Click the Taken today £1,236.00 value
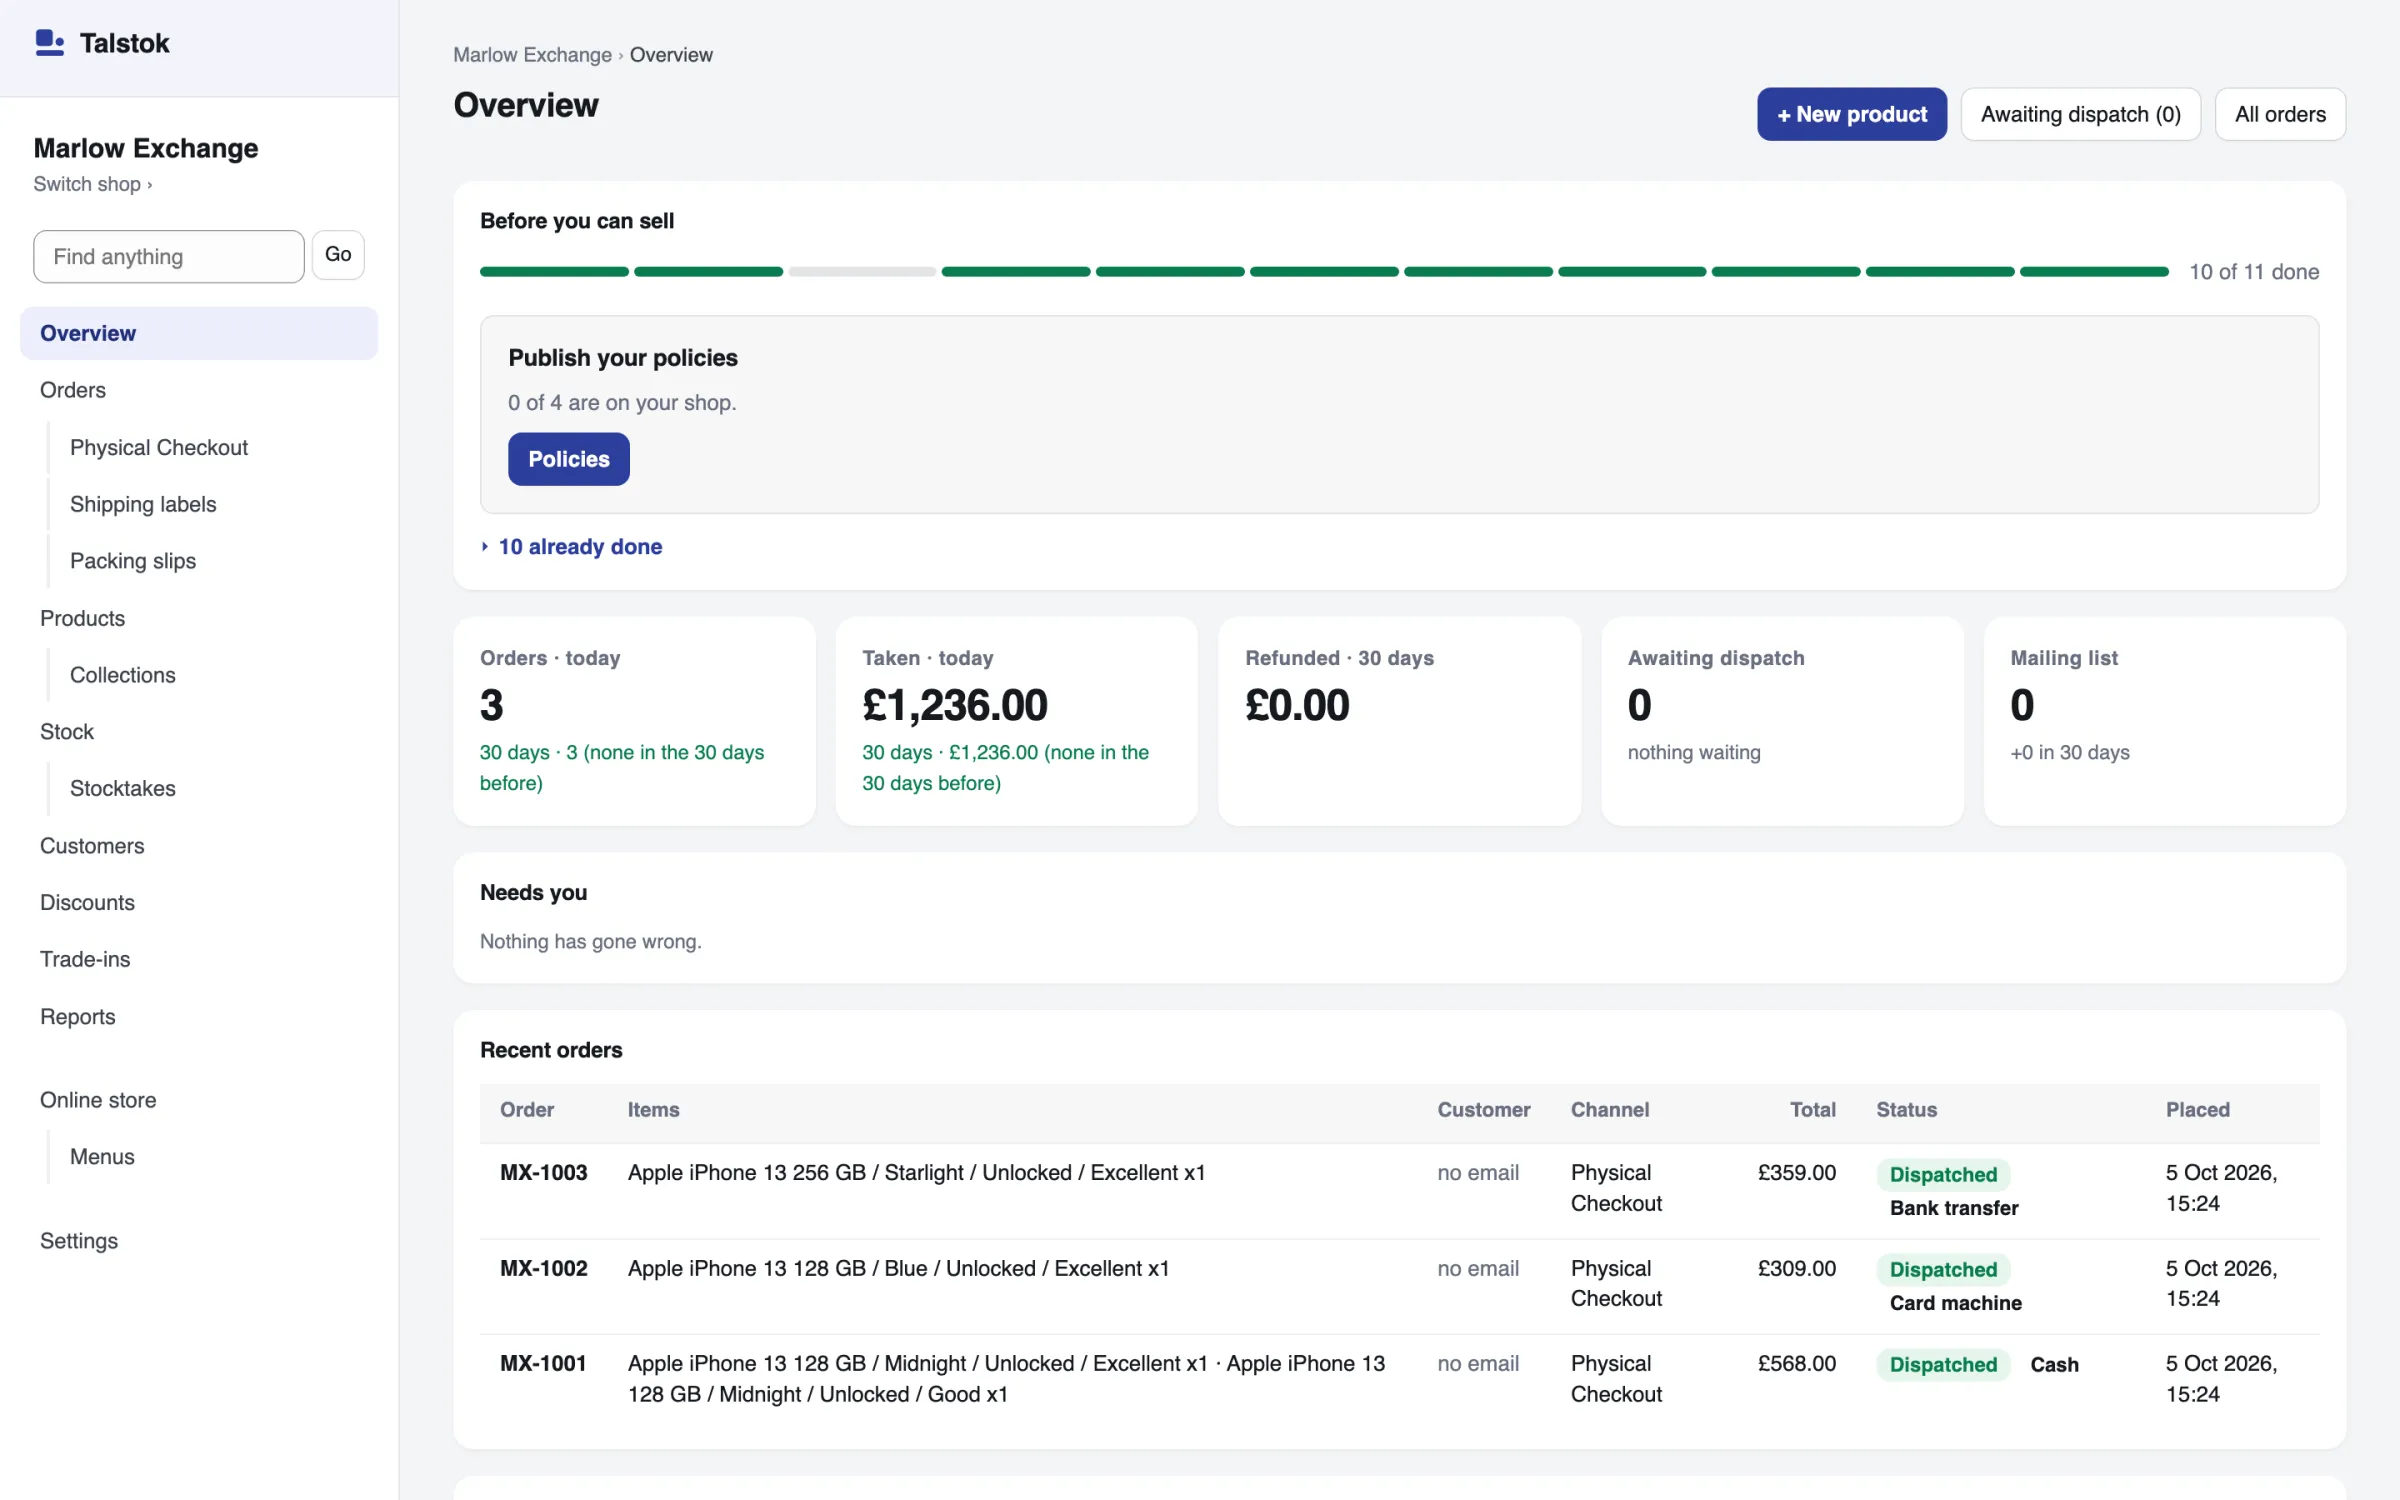 (x=955, y=705)
